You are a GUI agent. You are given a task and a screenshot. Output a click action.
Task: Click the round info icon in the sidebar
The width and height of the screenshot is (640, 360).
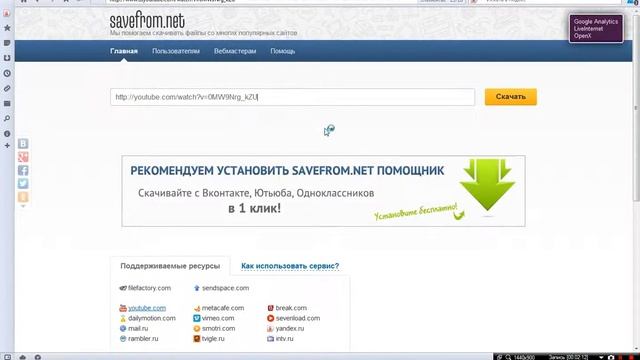coord(7,133)
